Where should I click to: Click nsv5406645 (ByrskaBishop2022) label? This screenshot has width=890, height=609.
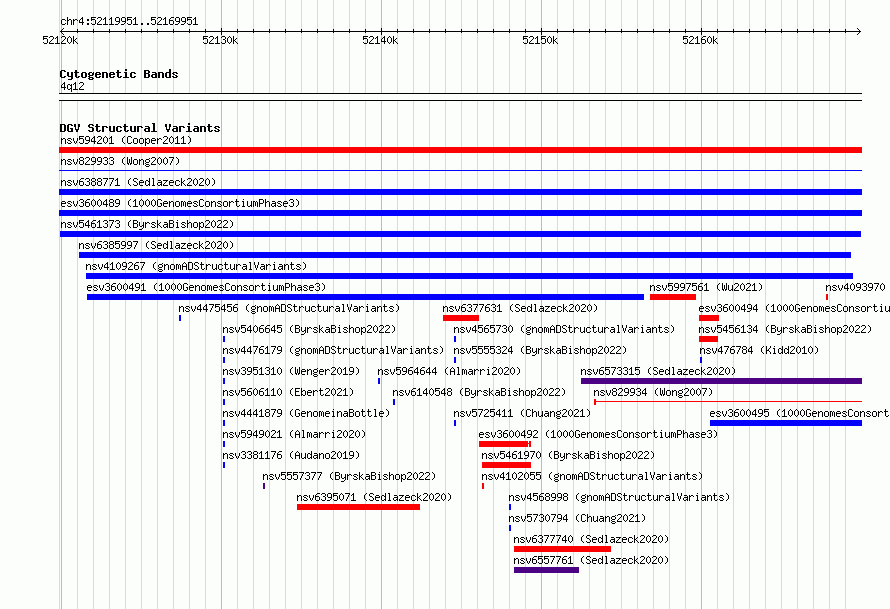click(309, 329)
